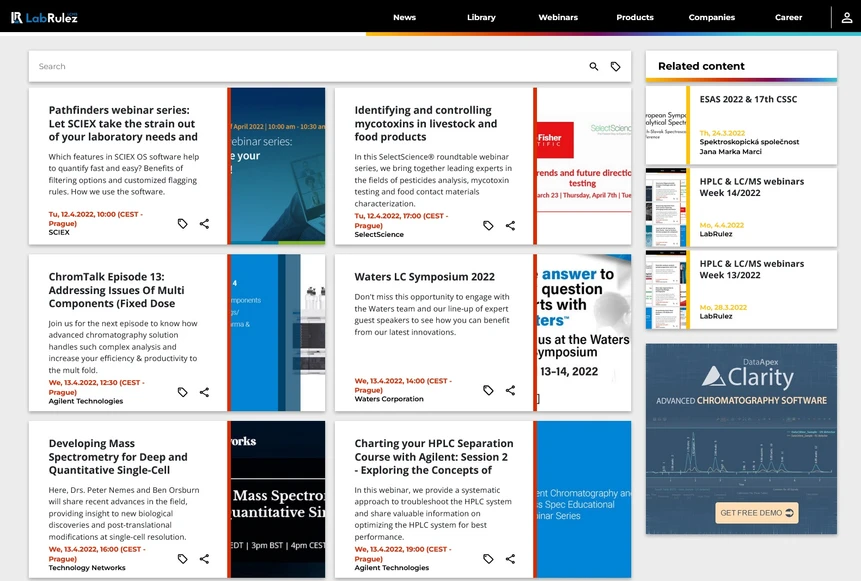This screenshot has height=581, width=861.
Task: Click 'Technology Networks' organizer name
Action: [87, 568]
